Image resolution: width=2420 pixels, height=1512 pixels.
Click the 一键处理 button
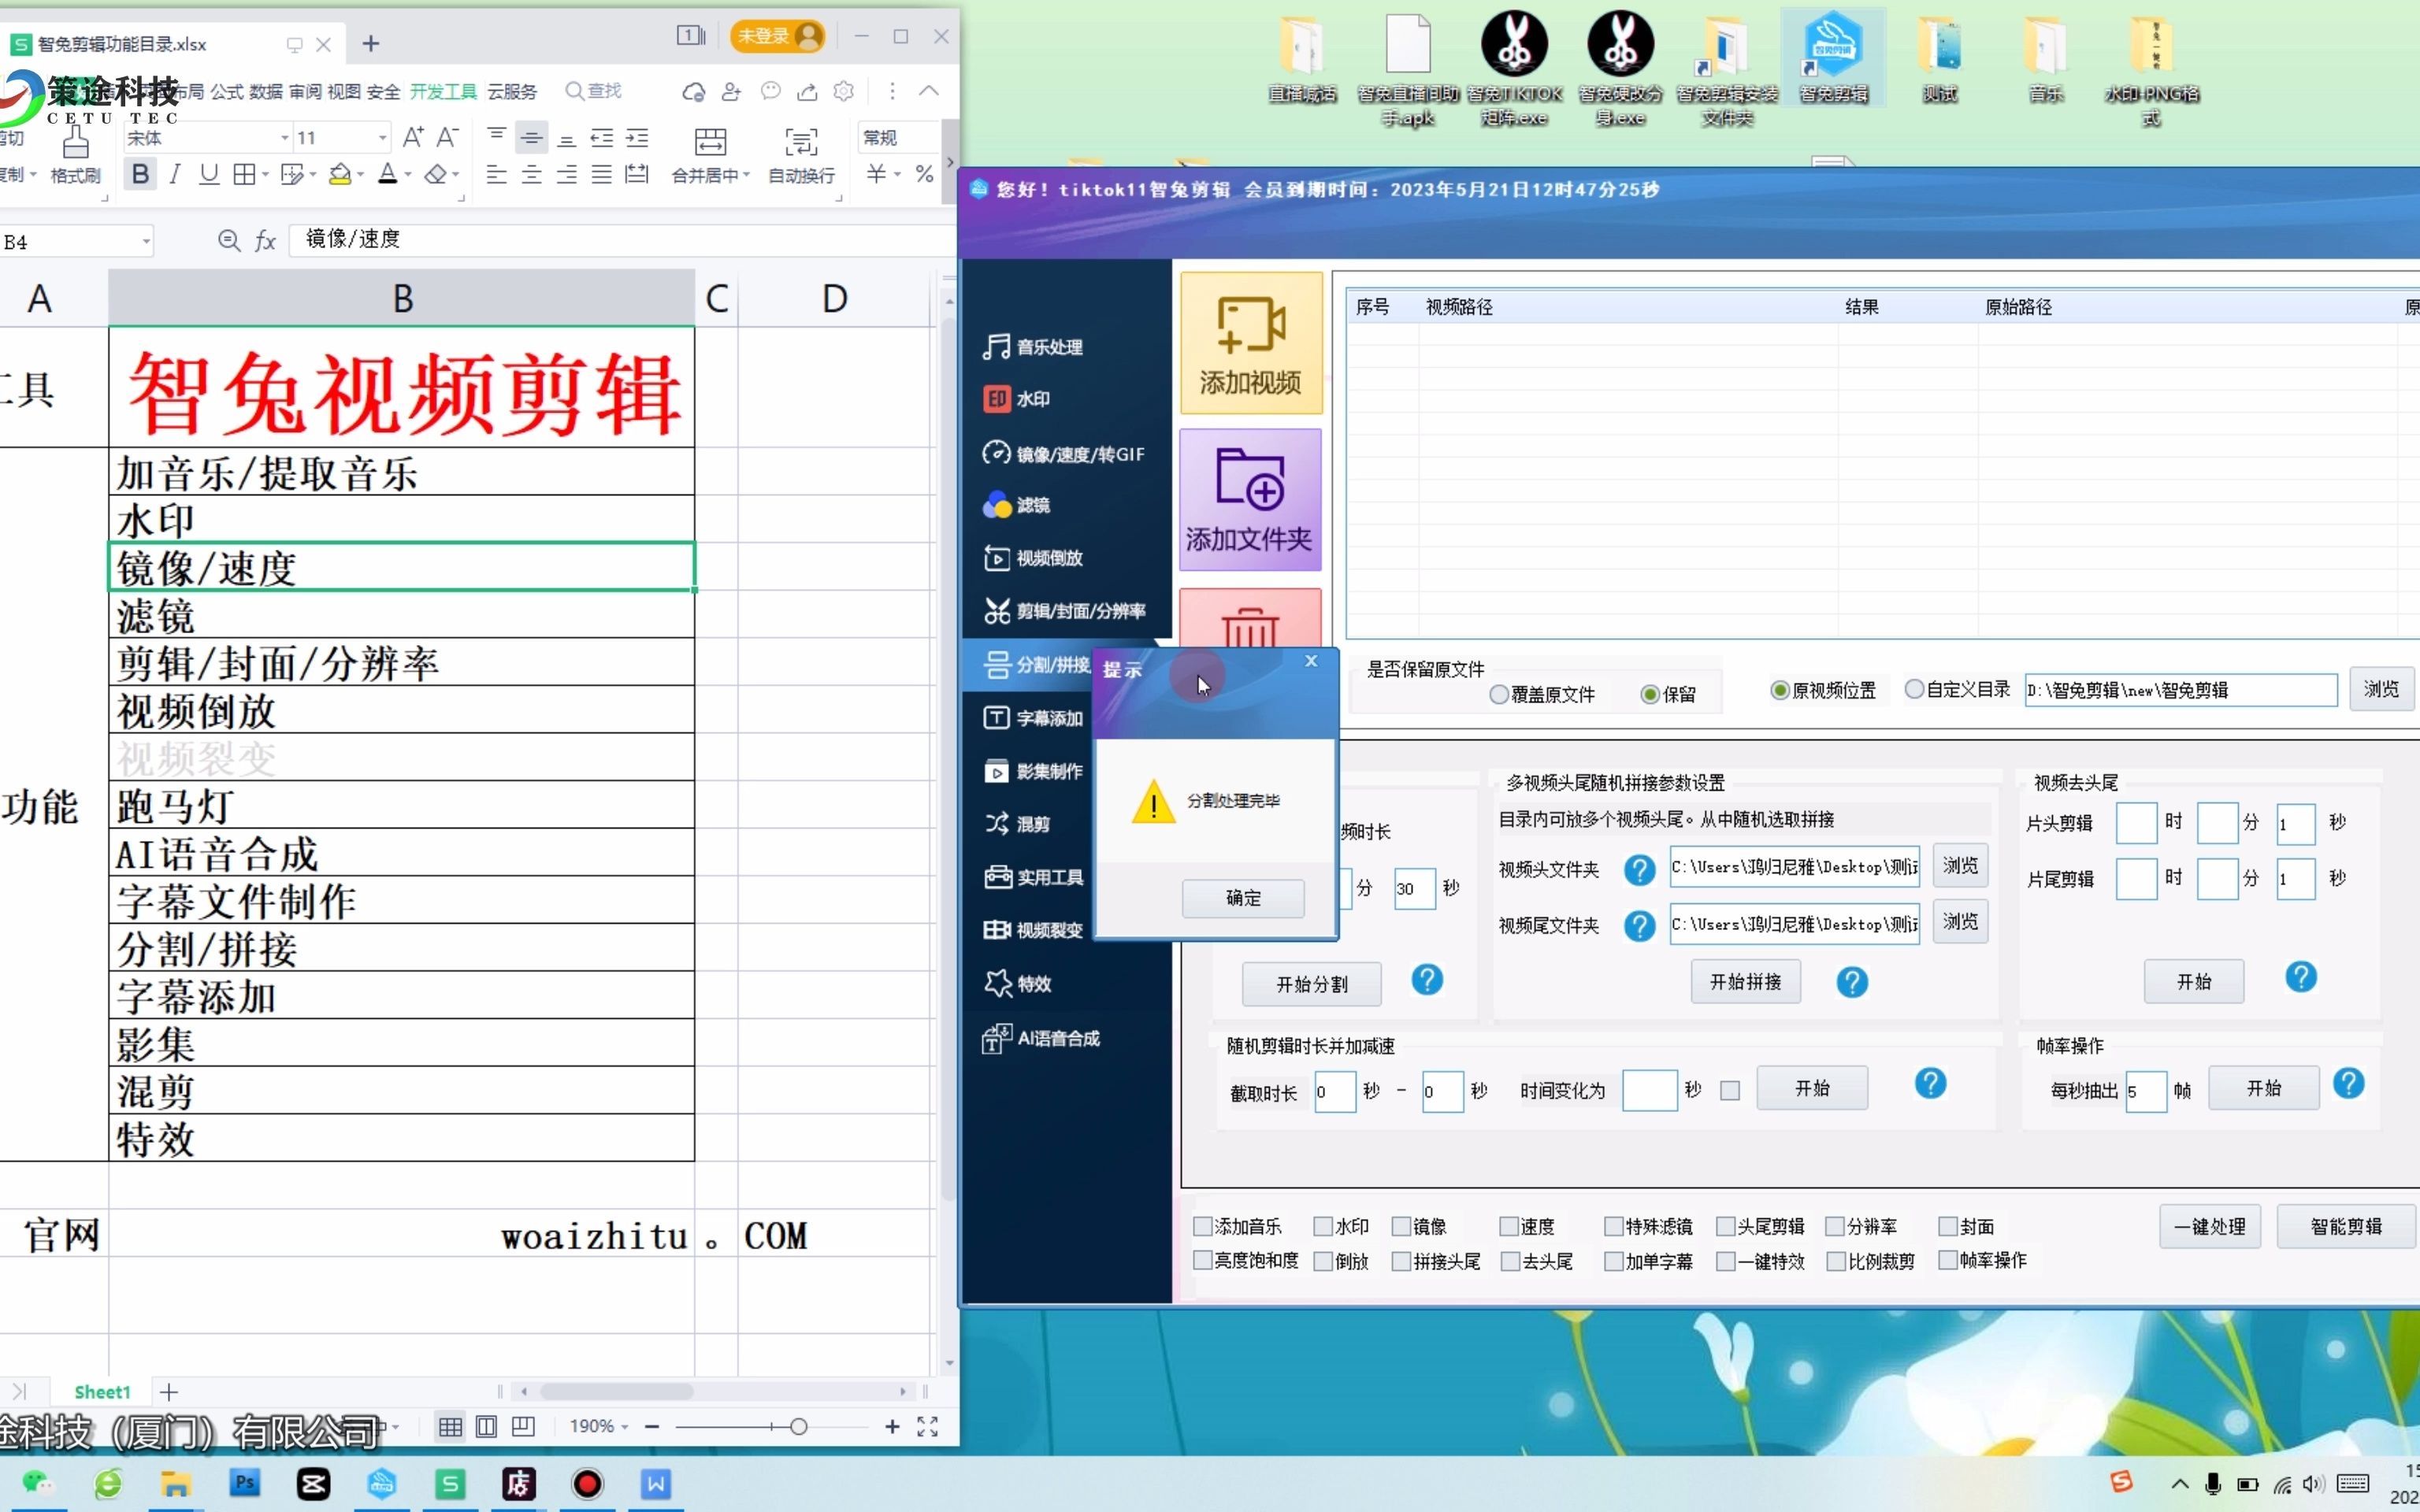tap(2210, 1226)
